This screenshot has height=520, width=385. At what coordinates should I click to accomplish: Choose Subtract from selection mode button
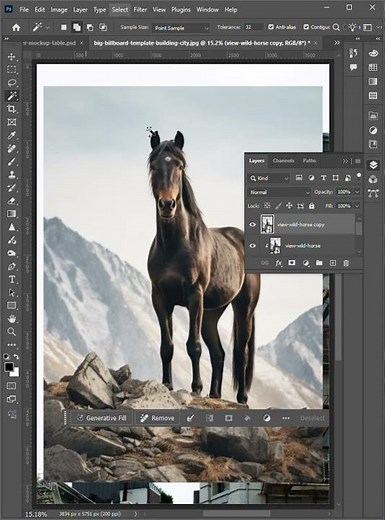pos(90,27)
